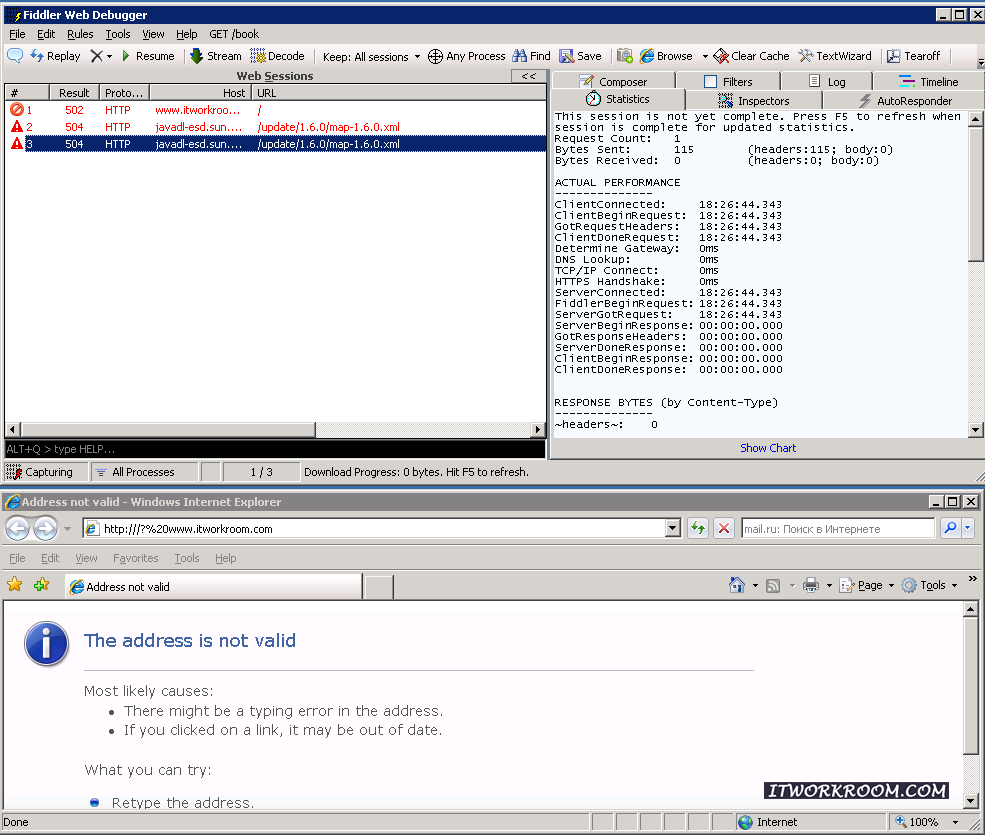Save sessions using the Save button
This screenshot has height=835, width=985.
click(580, 56)
